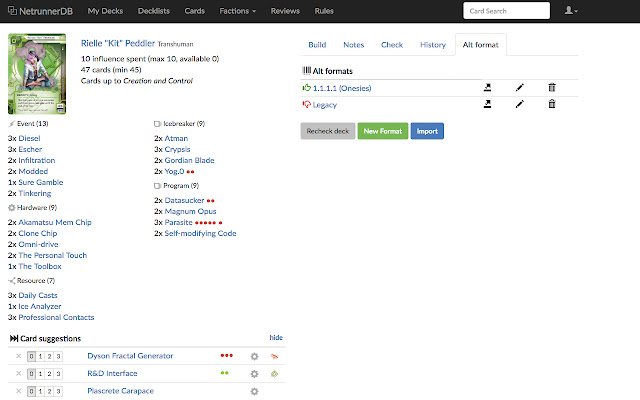Open Reviews in the navbar
The image size is (640, 400).
click(285, 11)
